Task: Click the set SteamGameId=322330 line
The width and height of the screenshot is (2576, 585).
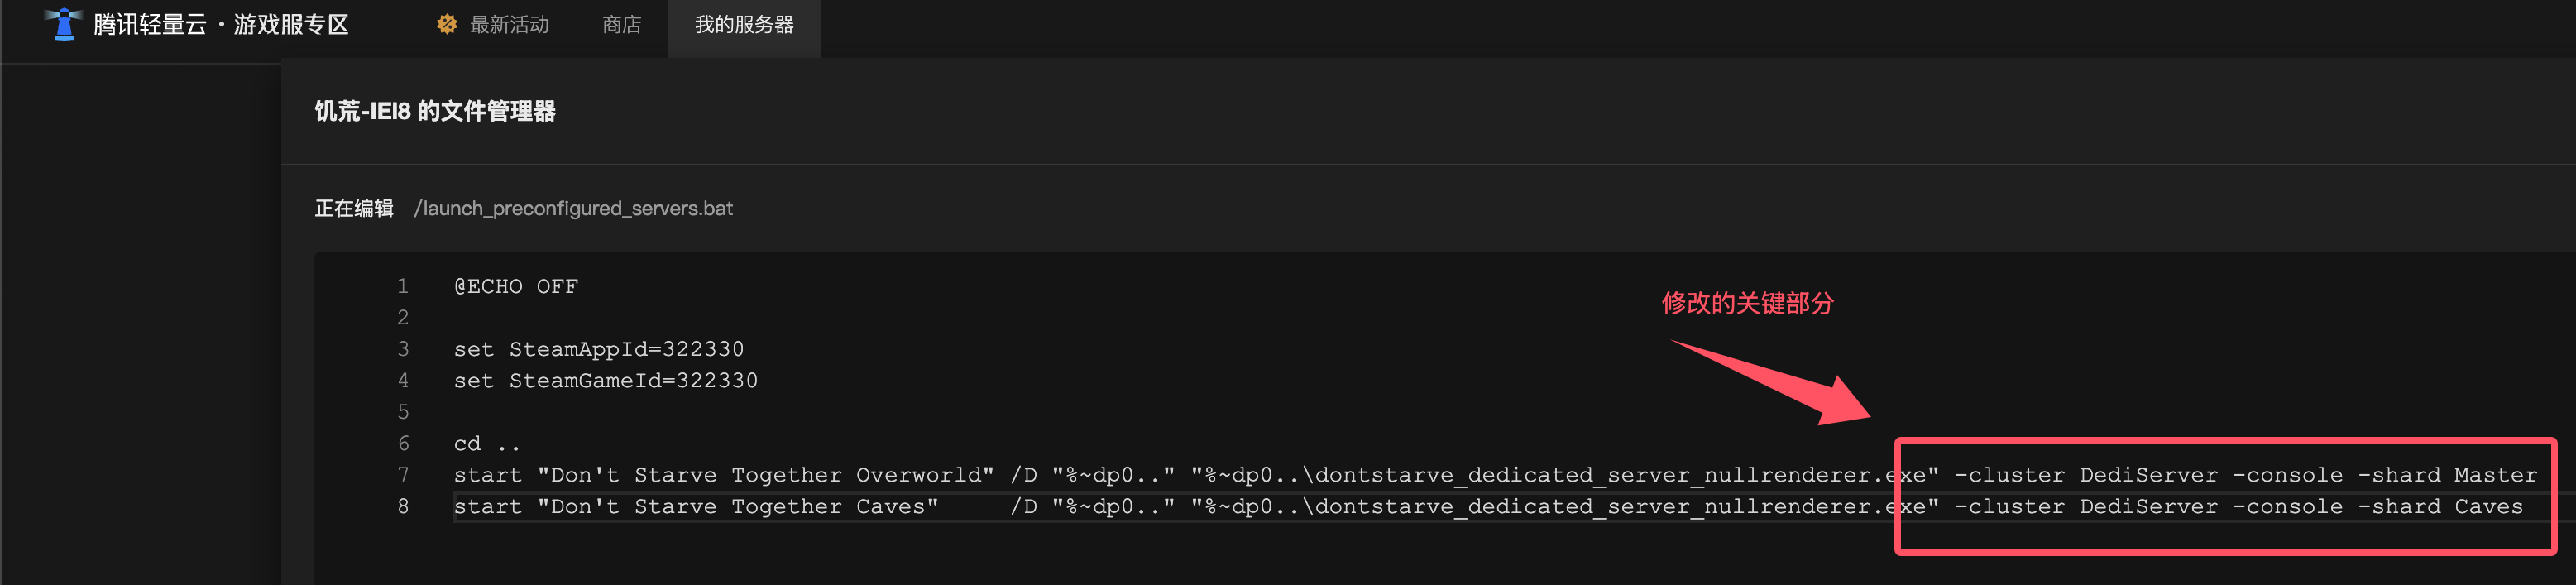Action: pos(605,380)
